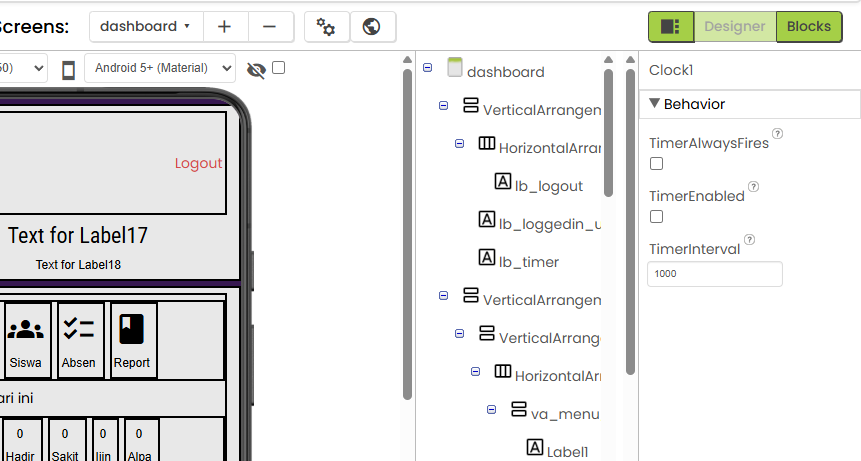Click the project properties gears icon
Viewport: 861px width, 461px height.
click(326, 27)
